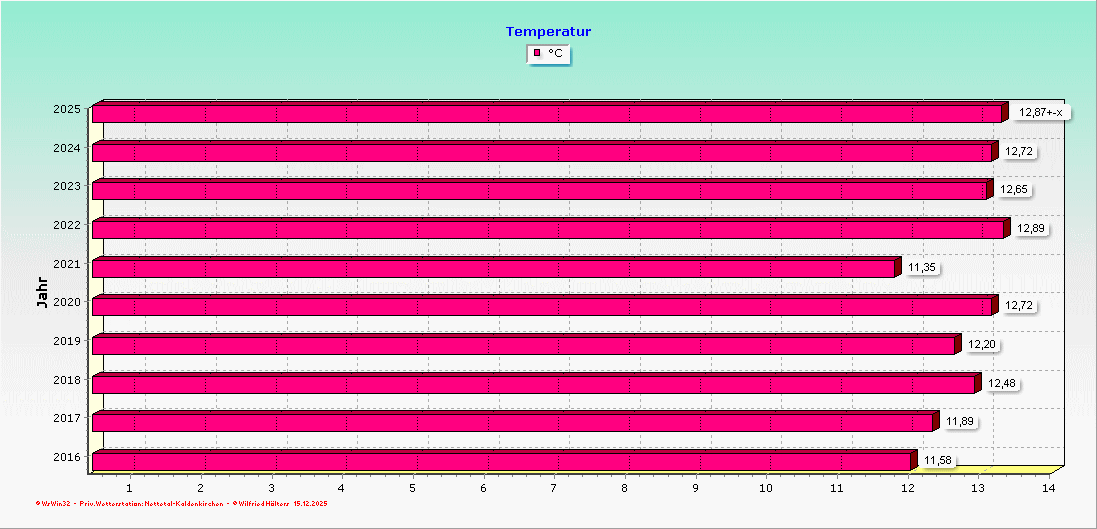Screen dimensions: 1097x529
Task: Click the 12,20 value label
Action: point(982,344)
